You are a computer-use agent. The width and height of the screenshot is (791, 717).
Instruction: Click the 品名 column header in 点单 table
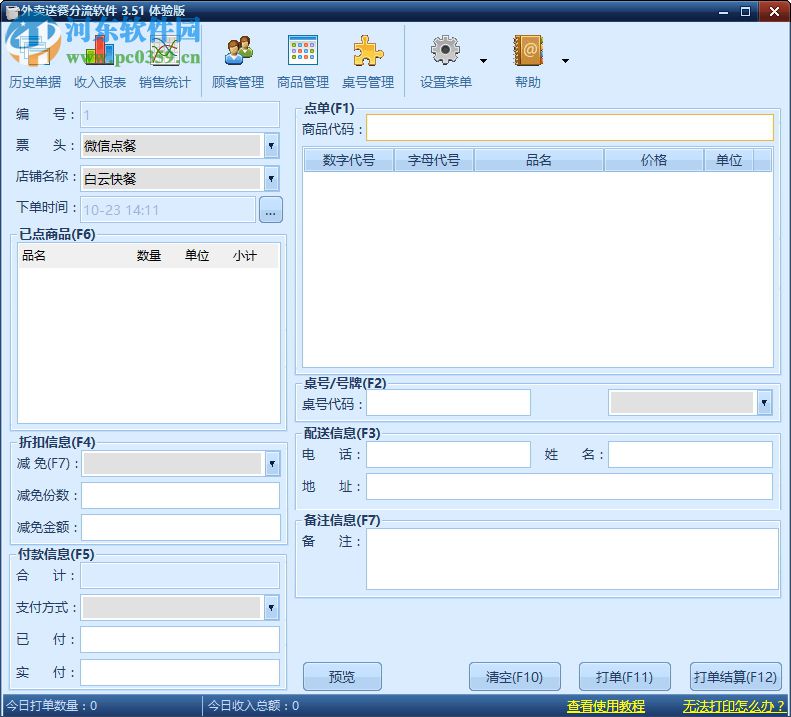(x=539, y=160)
